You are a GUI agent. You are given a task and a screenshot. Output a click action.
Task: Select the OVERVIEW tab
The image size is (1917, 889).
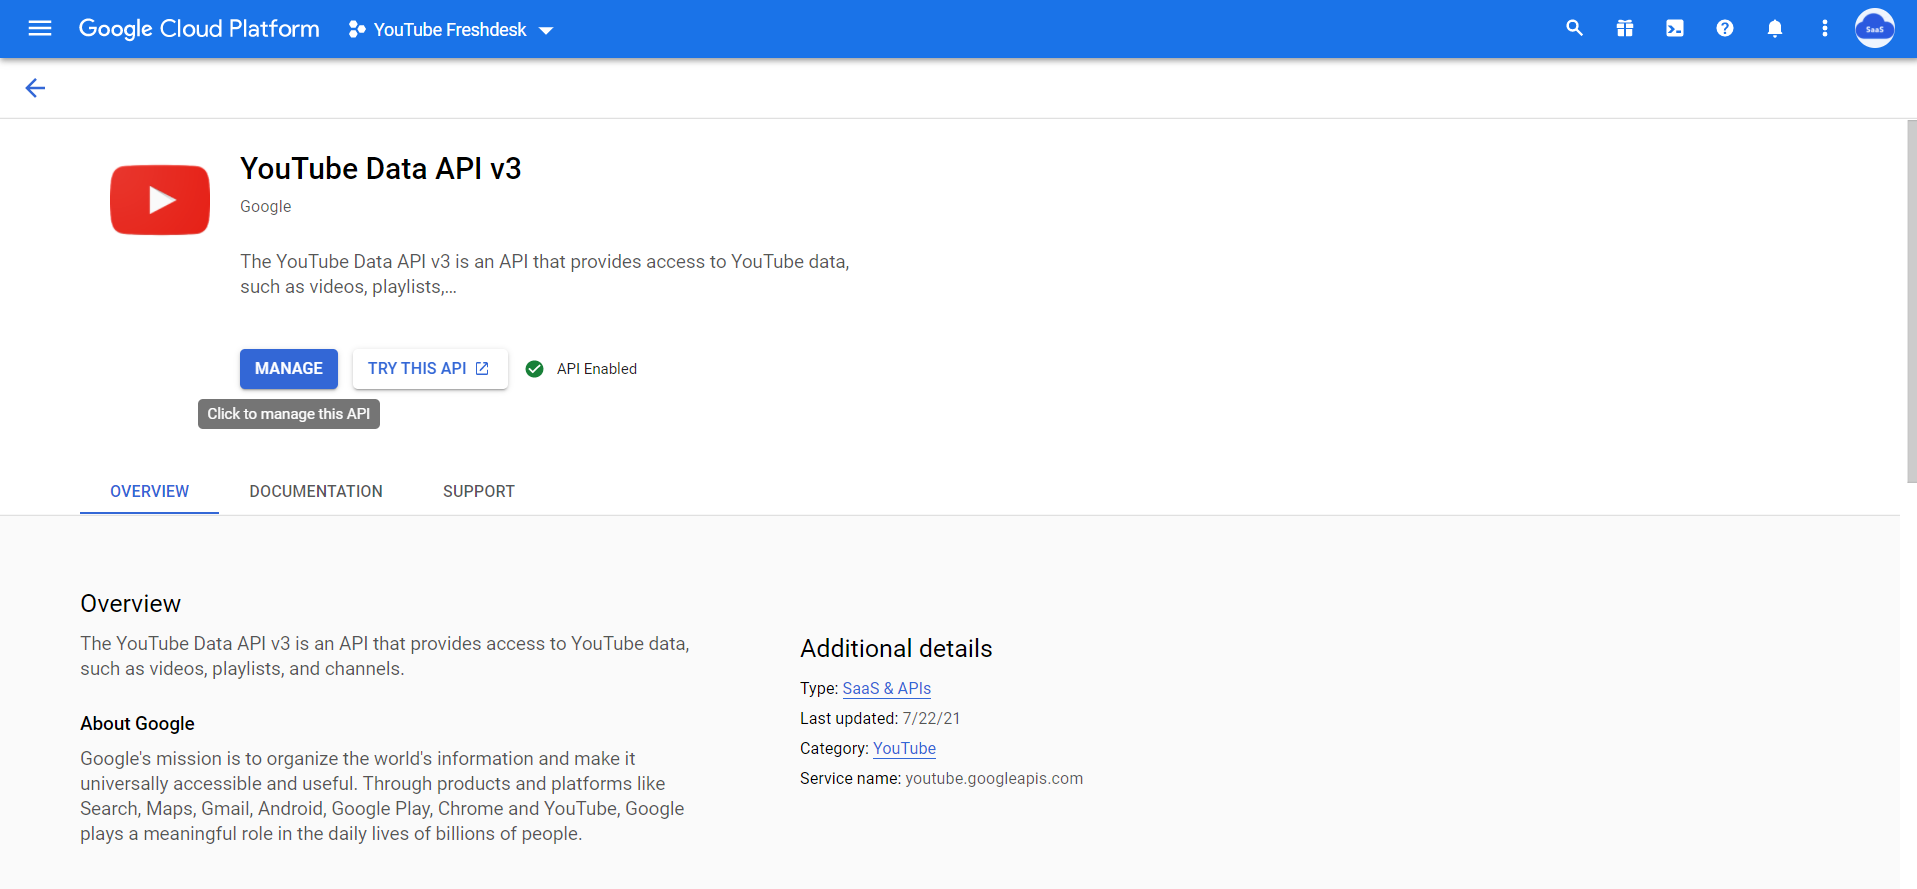tap(149, 491)
